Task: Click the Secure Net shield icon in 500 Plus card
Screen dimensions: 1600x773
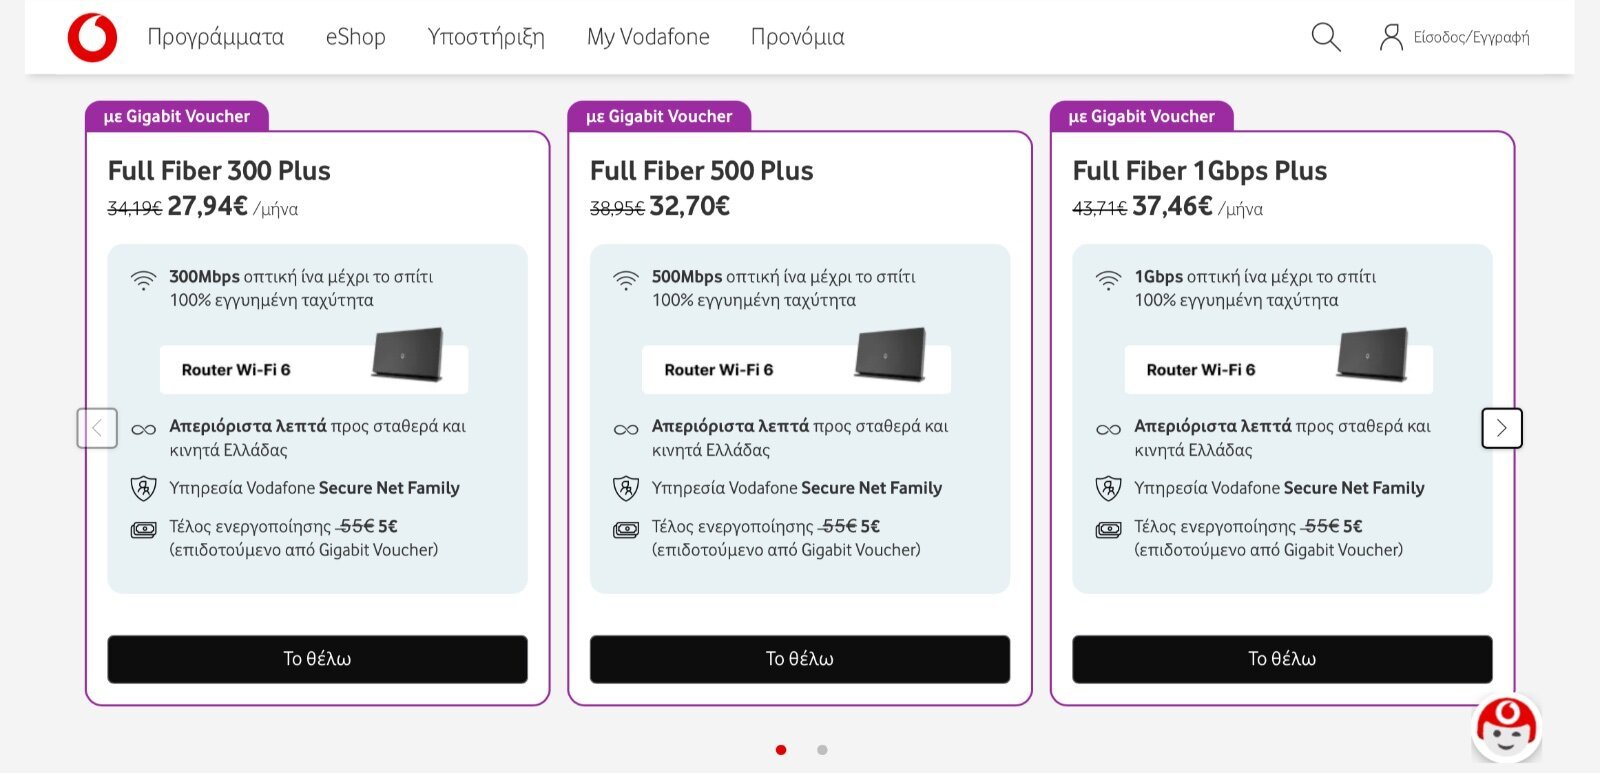Action: [626, 489]
